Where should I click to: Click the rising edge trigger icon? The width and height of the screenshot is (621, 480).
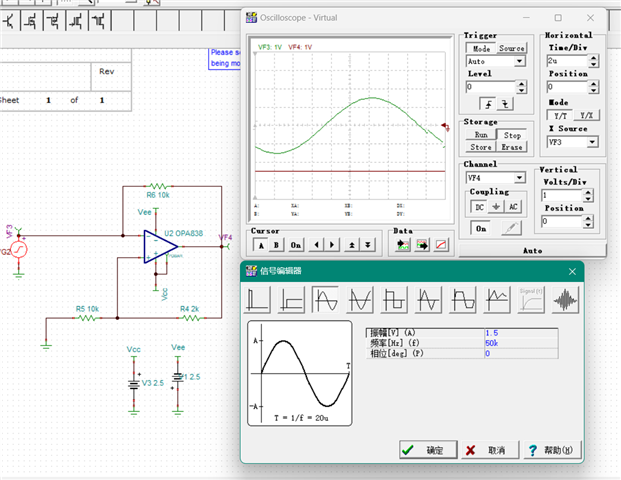[x=487, y=104]
